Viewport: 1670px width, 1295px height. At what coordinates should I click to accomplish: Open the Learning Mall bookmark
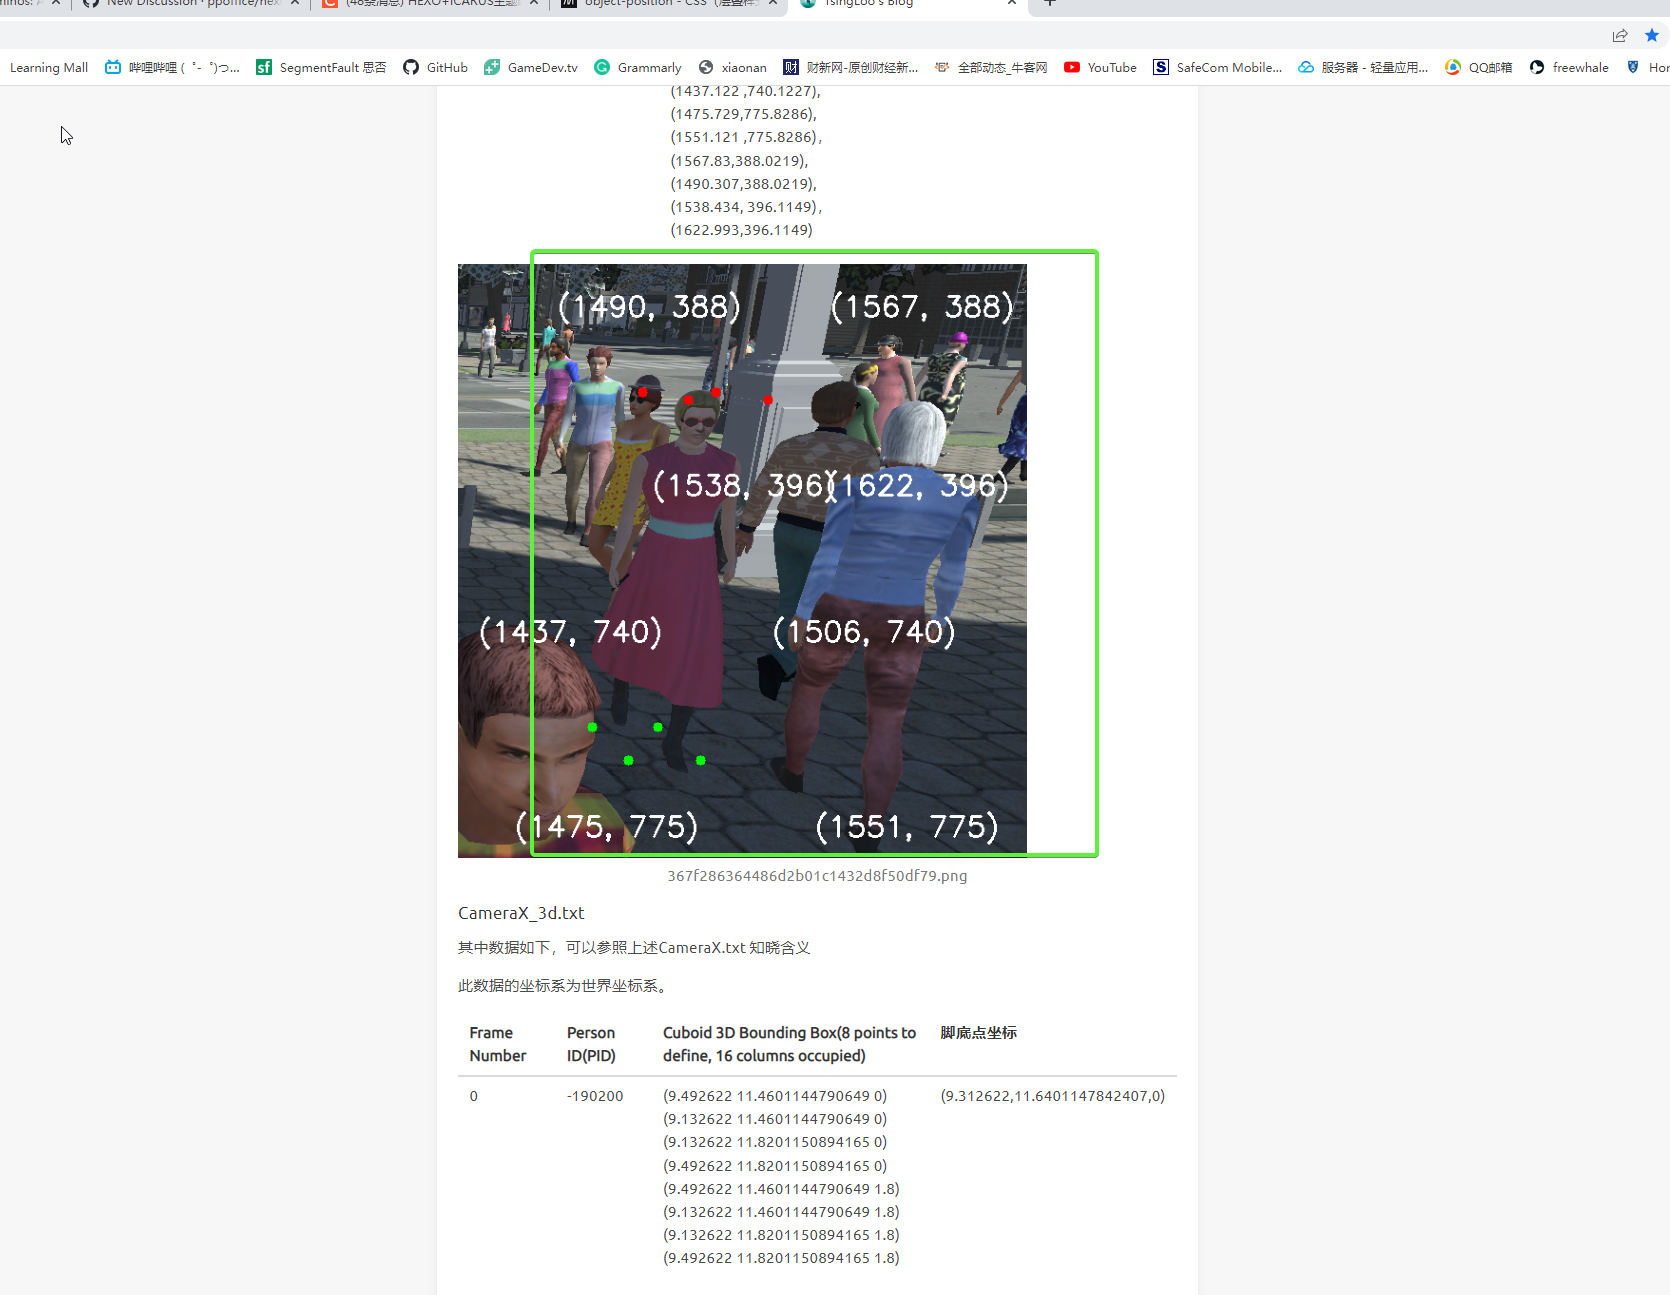tap(48, 67)
